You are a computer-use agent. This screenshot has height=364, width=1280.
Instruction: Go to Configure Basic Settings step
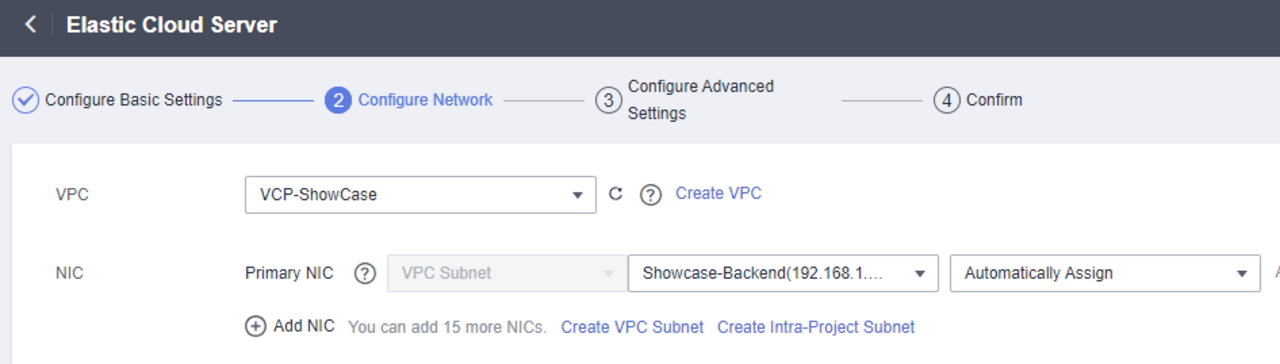[x=134, y=100]
